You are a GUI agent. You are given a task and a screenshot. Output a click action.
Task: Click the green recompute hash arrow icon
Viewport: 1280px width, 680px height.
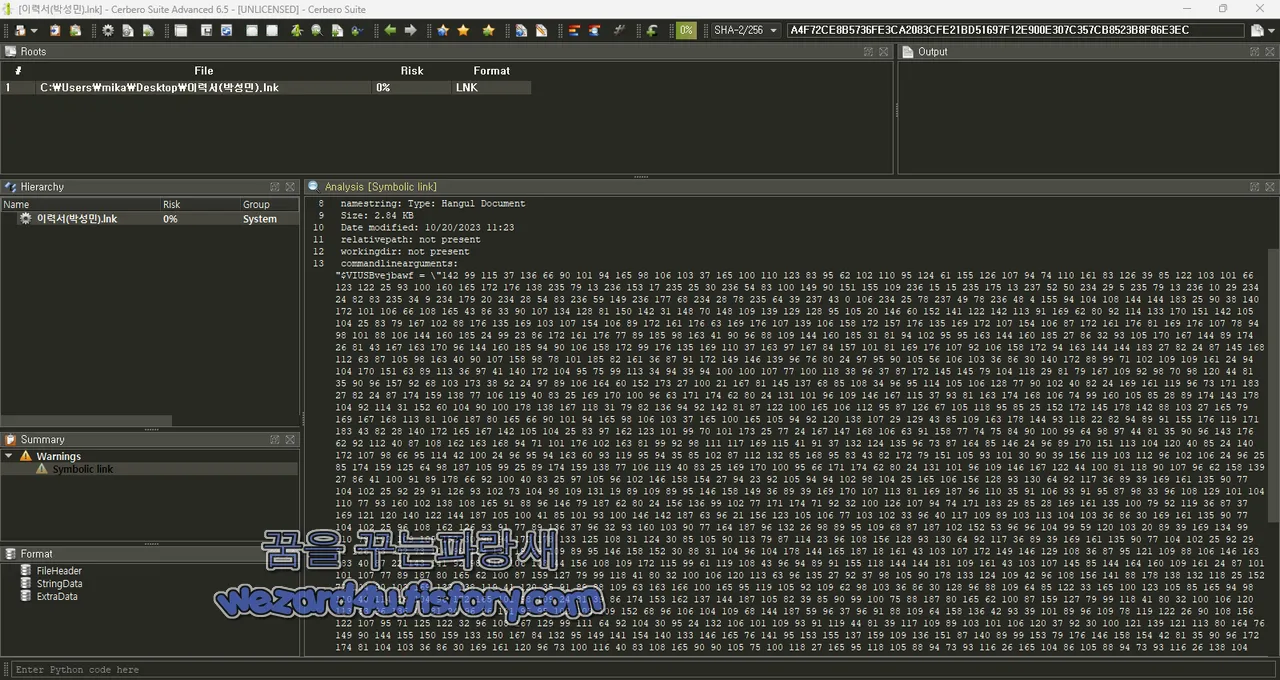(652, 30)
